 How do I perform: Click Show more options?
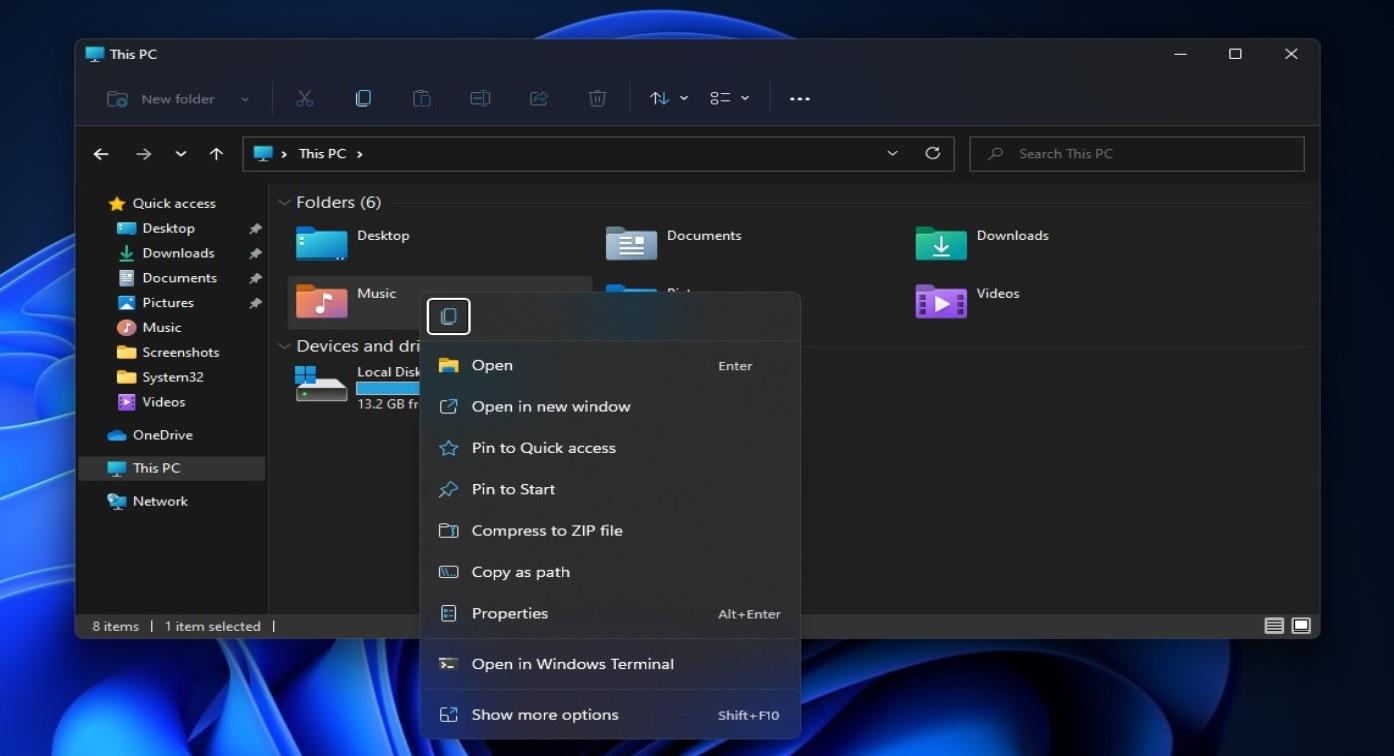tap(544, 715)
